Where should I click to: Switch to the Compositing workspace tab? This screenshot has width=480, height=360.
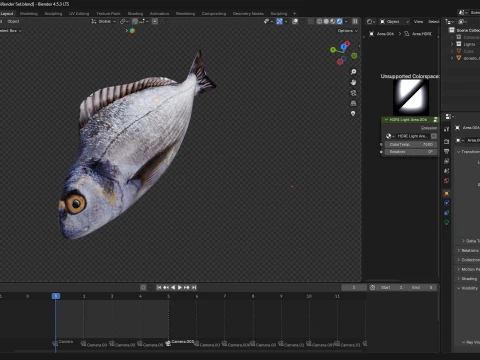pos(214,14)
